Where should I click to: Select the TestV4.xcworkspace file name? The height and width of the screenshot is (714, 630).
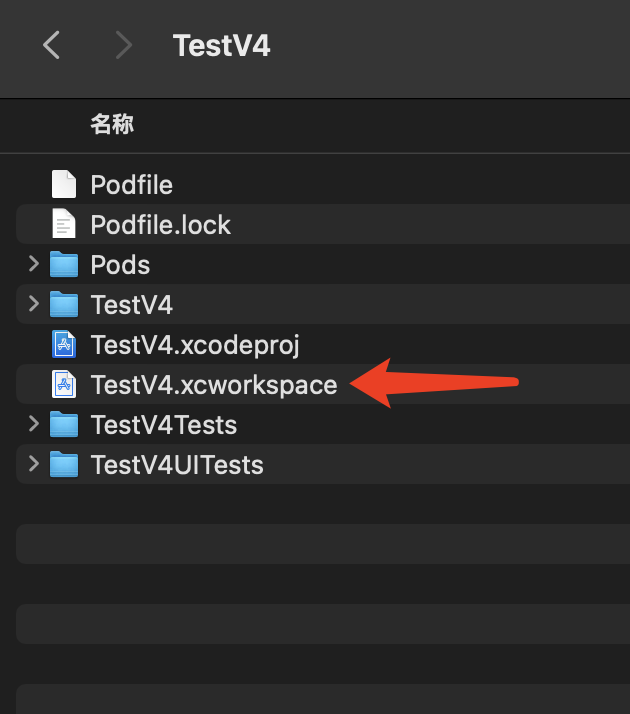tap(214, 385)
